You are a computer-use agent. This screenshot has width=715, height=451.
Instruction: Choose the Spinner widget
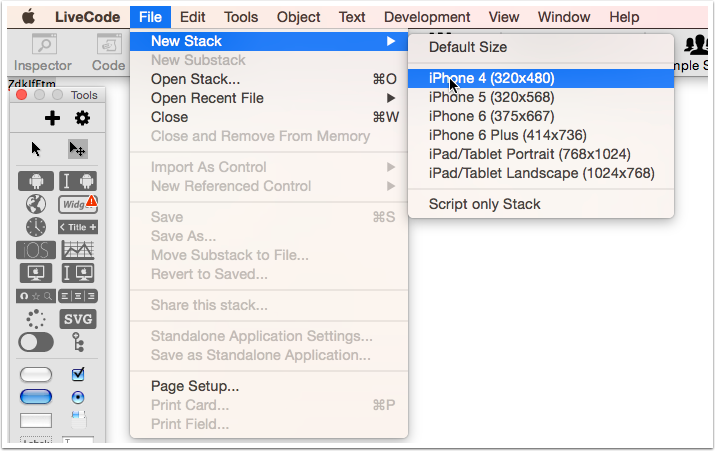36,319
